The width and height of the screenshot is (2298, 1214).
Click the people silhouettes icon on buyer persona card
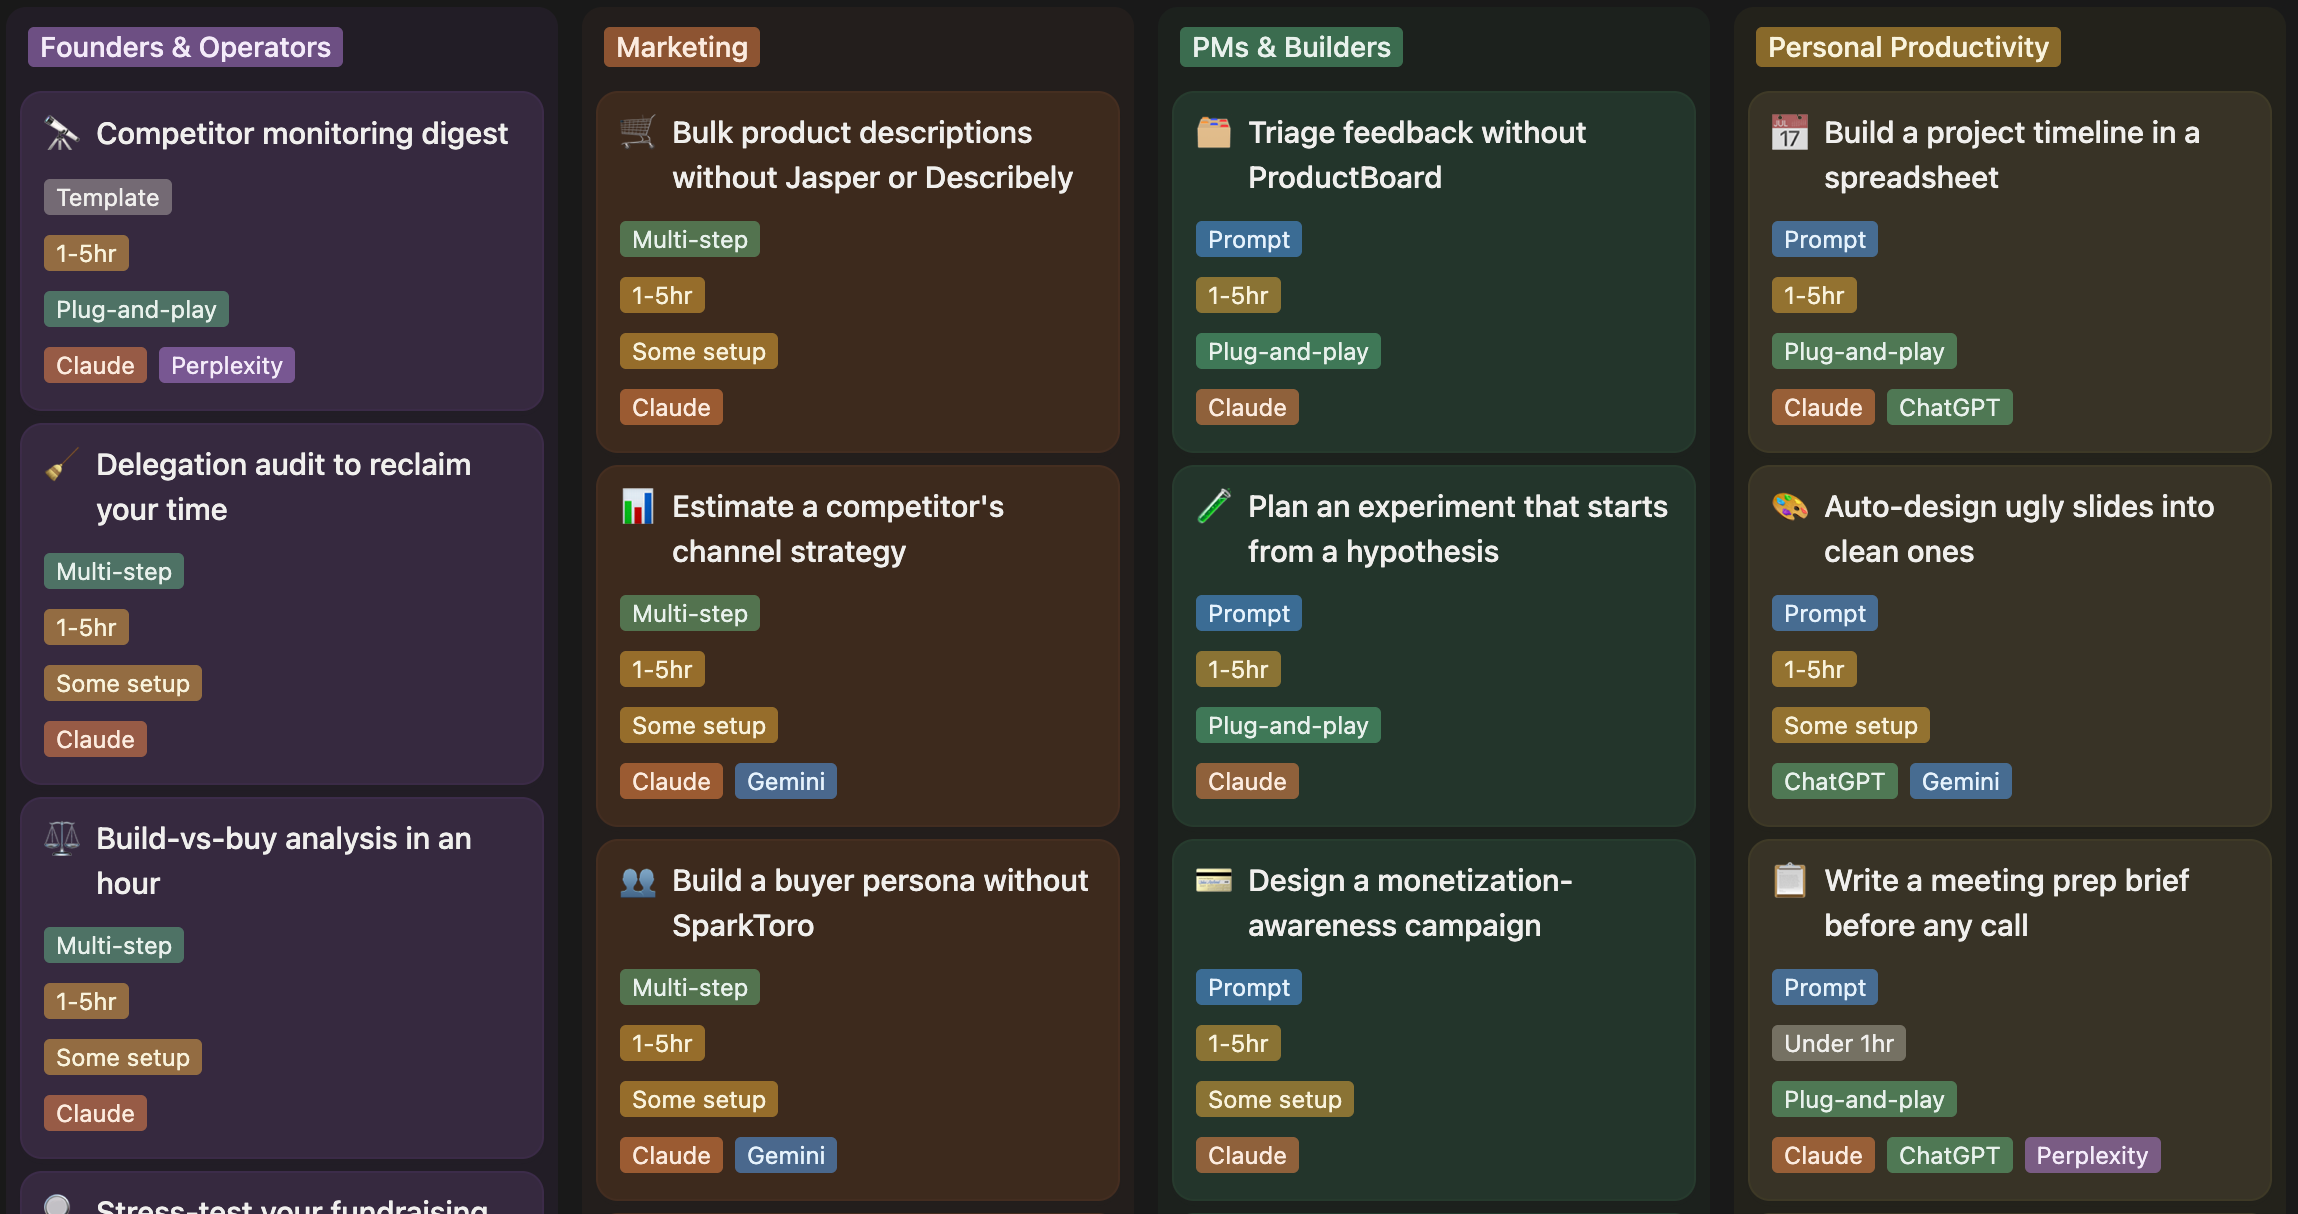tap(638, 880)
